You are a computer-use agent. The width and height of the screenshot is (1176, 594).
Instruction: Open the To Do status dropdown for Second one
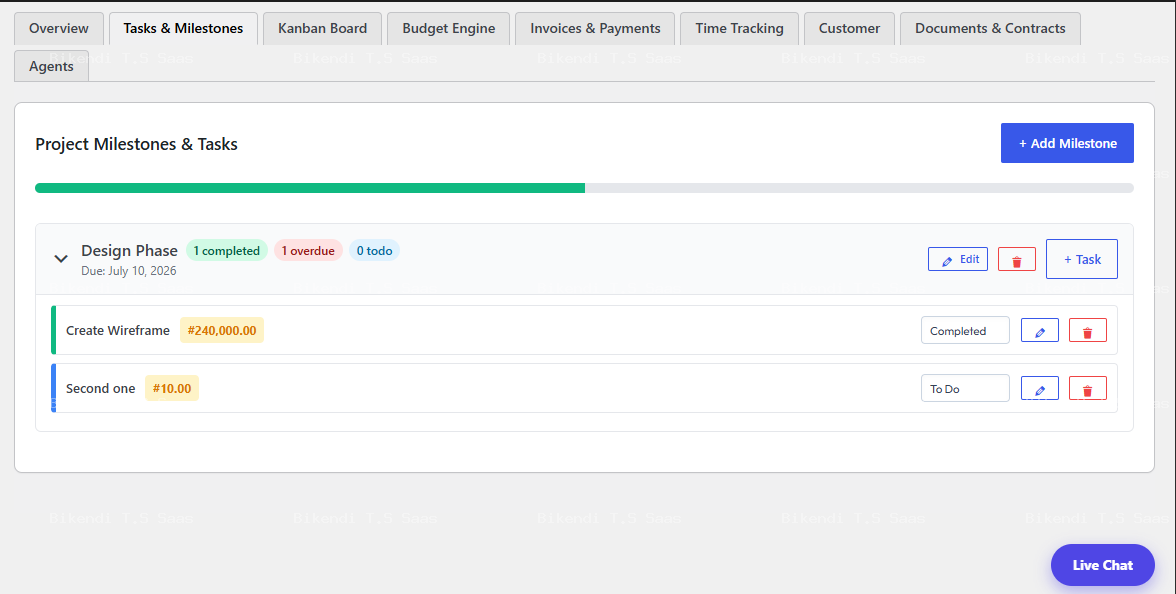pyautogui.click(x=965, y=388)
